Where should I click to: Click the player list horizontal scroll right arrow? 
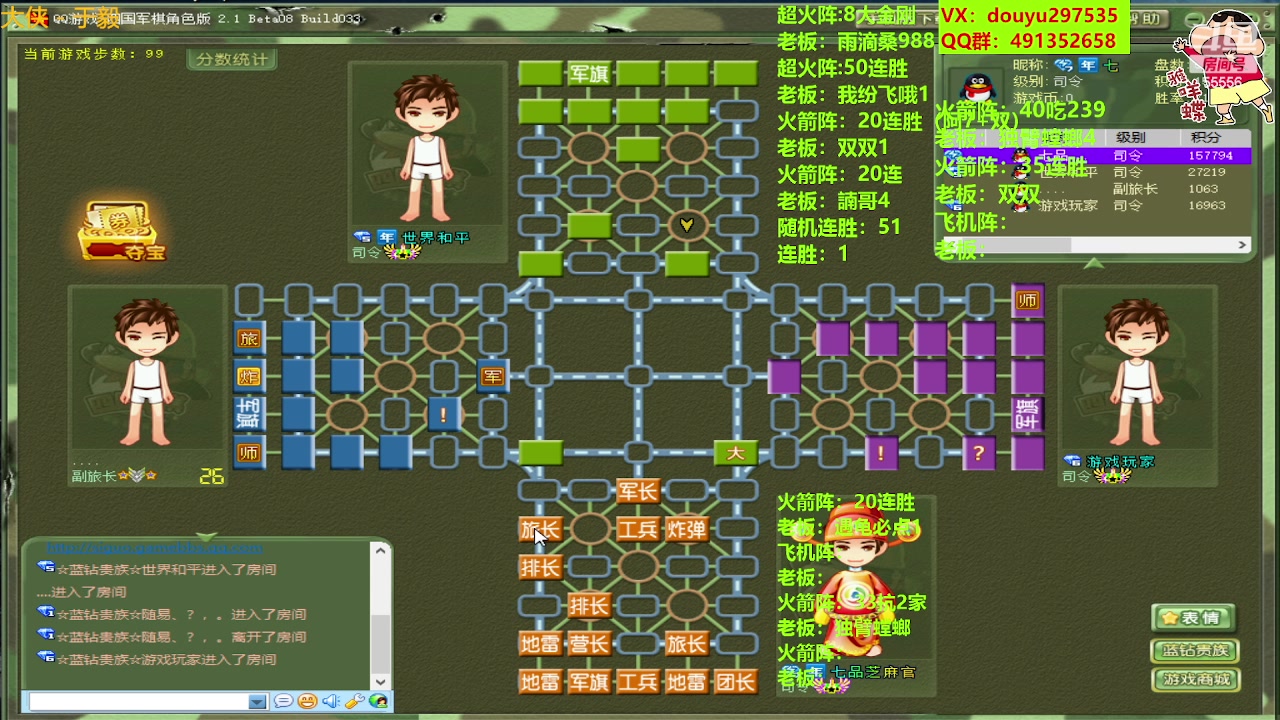(1243, 245)
